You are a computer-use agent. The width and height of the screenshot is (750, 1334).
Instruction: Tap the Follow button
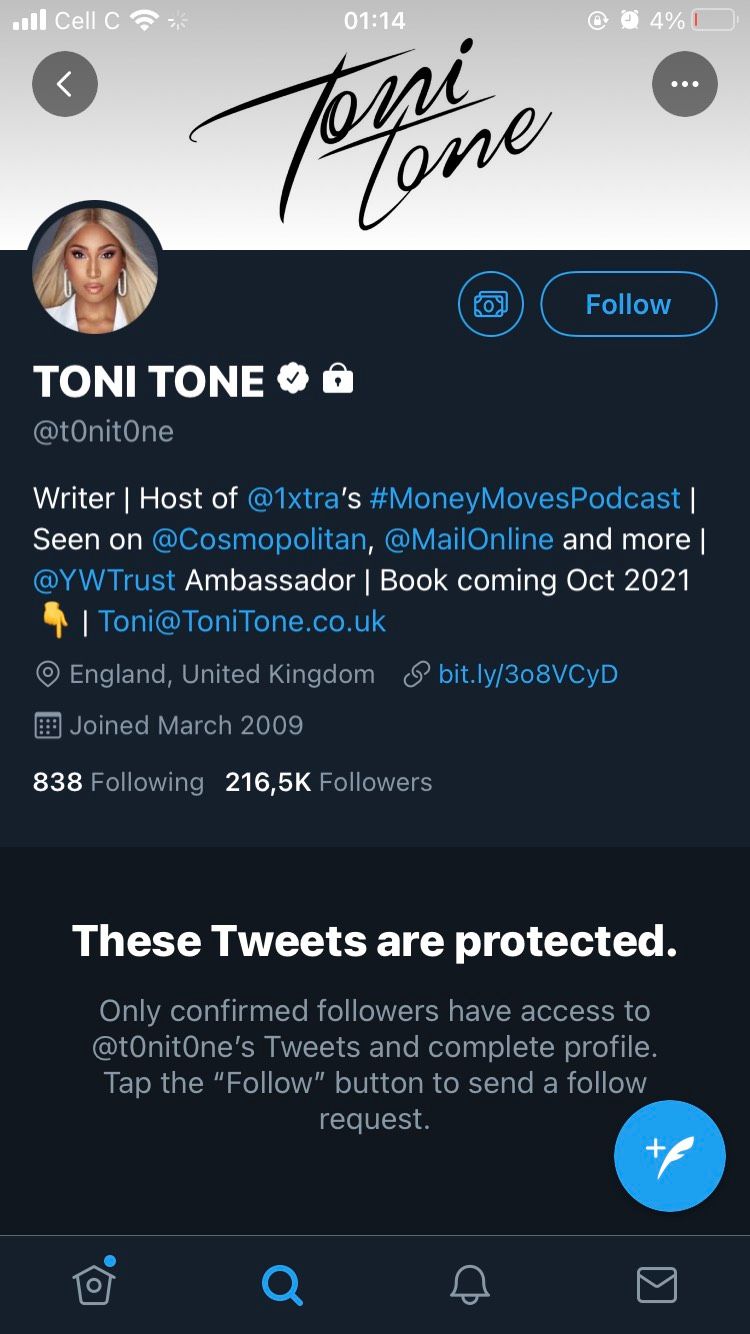(628, 303)
